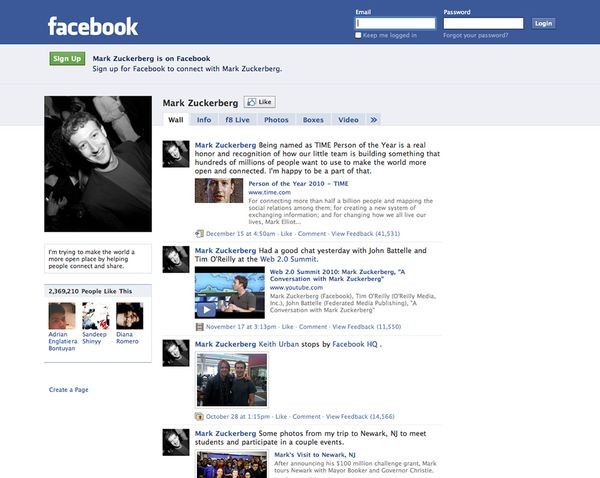Image resolution: width=600 pixels, height=478 pixels.
Task: Open the Web 2.0 Summit link in the post text
Action: point(288,259)
